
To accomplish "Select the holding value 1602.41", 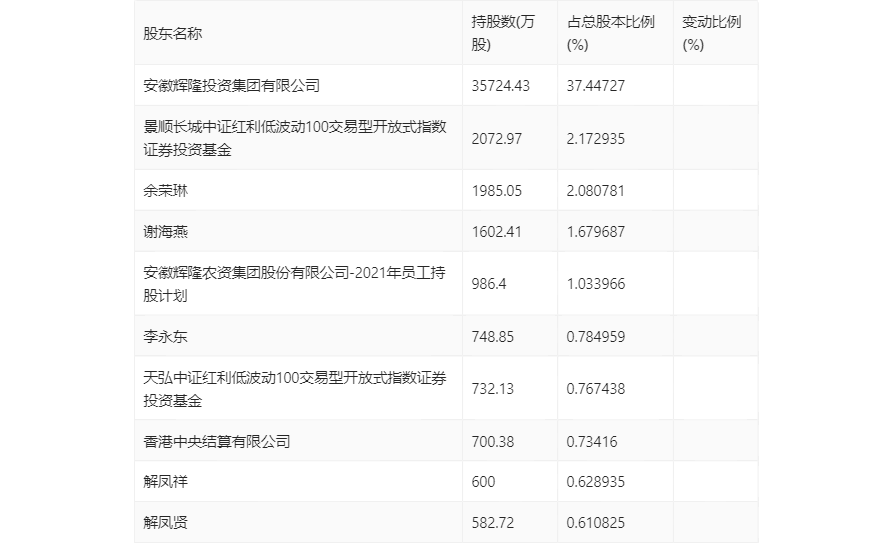I will [x=497, y=231].
